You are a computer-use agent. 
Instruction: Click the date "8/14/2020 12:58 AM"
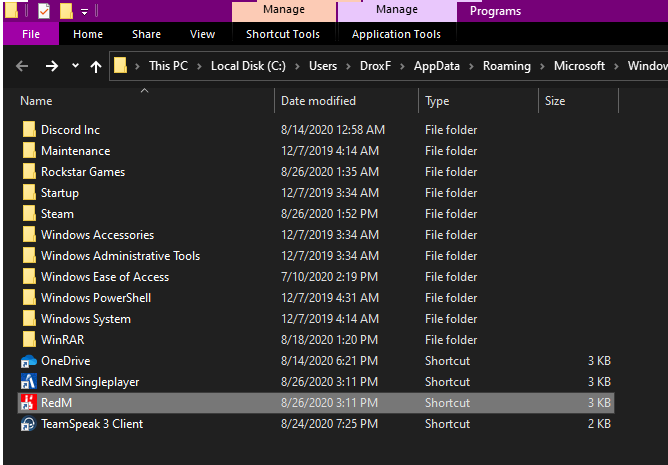[333, 130]
